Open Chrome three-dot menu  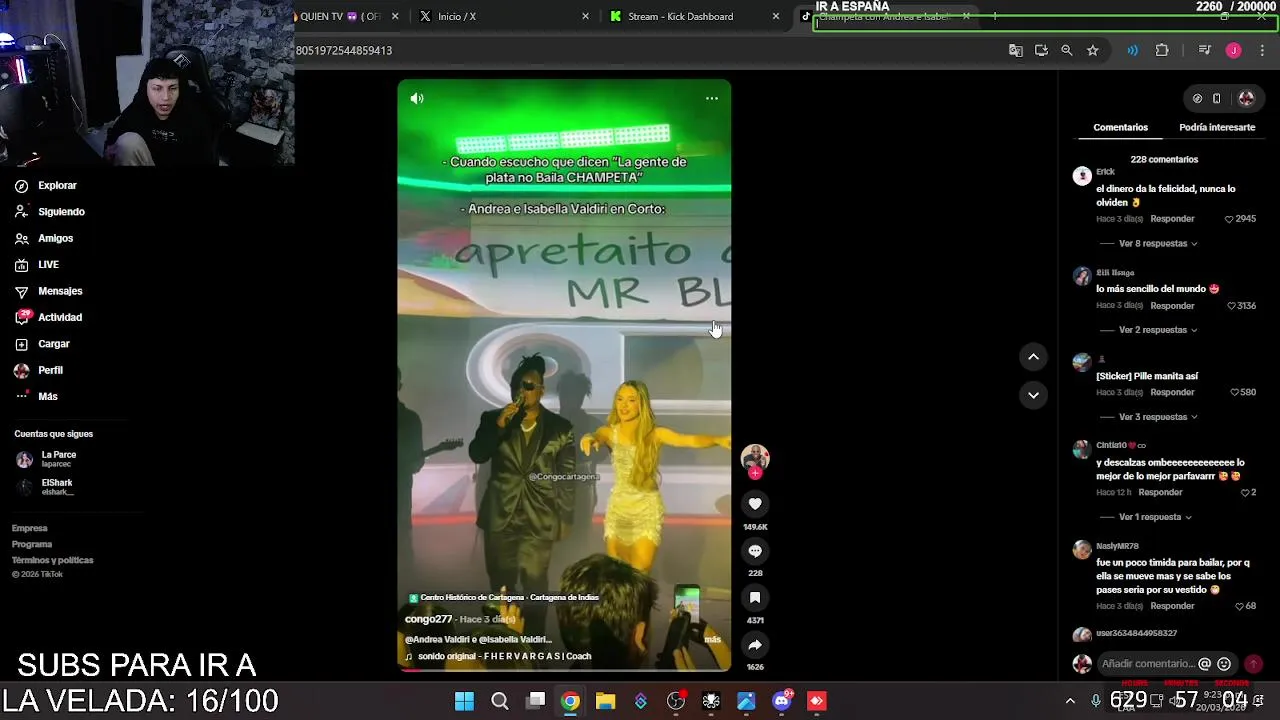[1262, 50]
